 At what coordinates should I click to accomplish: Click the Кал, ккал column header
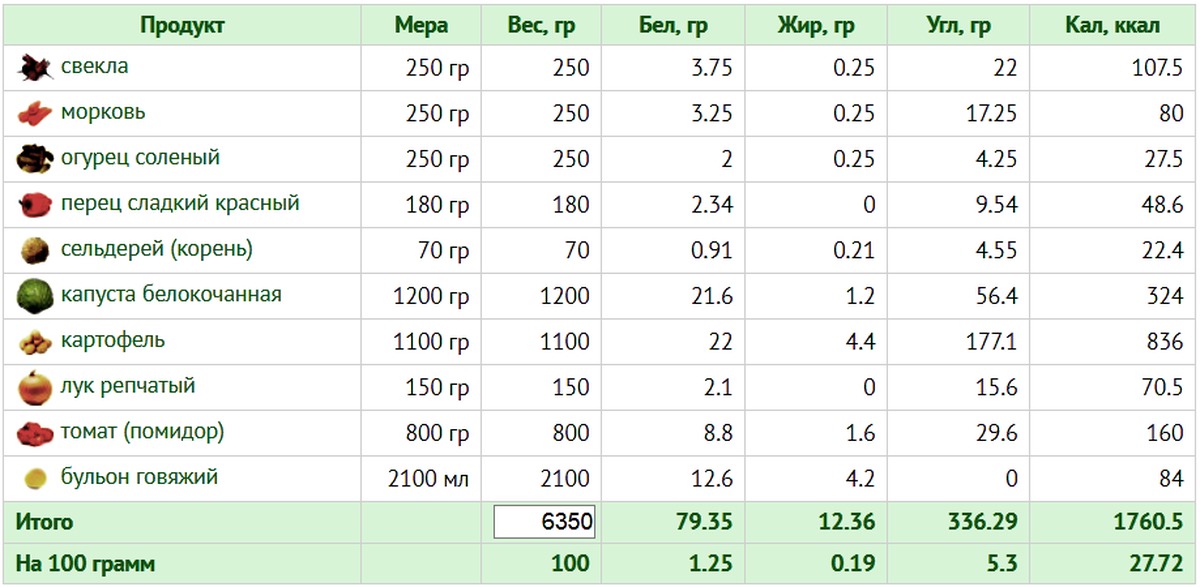1113,26
